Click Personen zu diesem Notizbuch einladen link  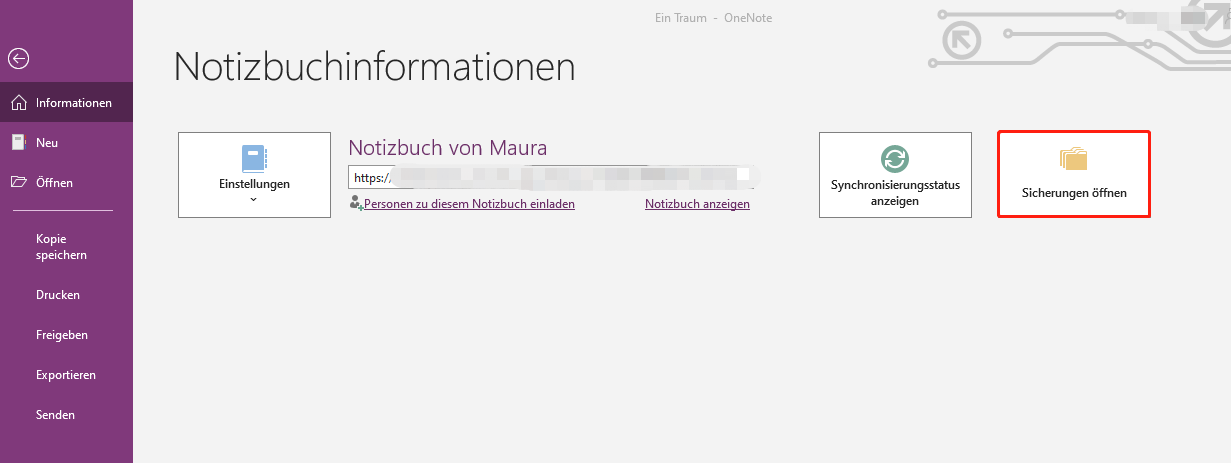tap(469, 204)
